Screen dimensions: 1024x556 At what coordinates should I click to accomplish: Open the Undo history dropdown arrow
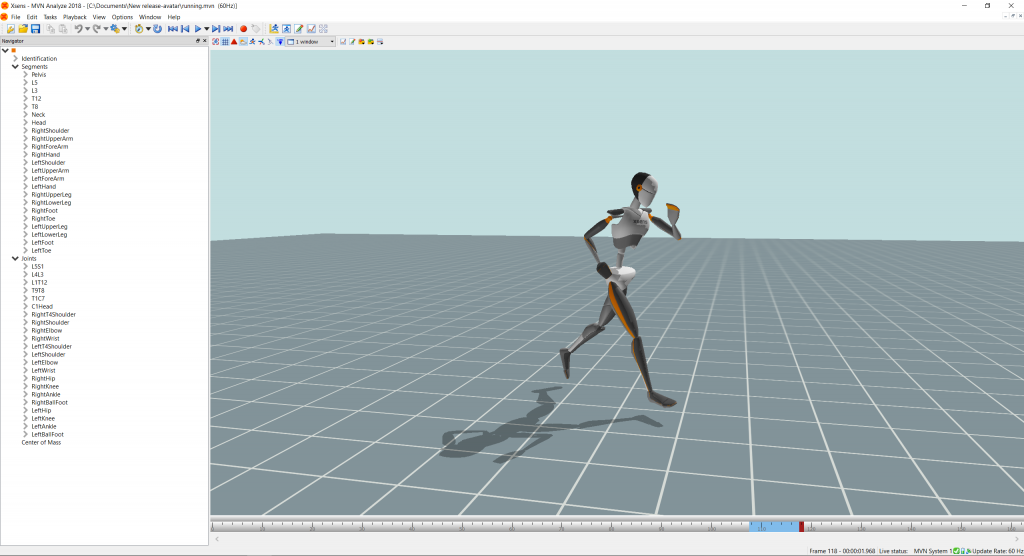(88, 29)
